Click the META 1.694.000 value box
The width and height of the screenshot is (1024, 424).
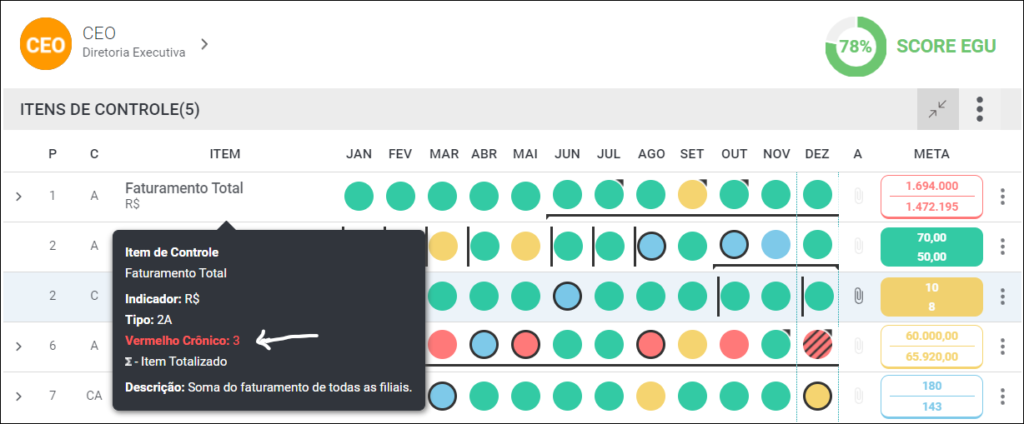[932, 196]
